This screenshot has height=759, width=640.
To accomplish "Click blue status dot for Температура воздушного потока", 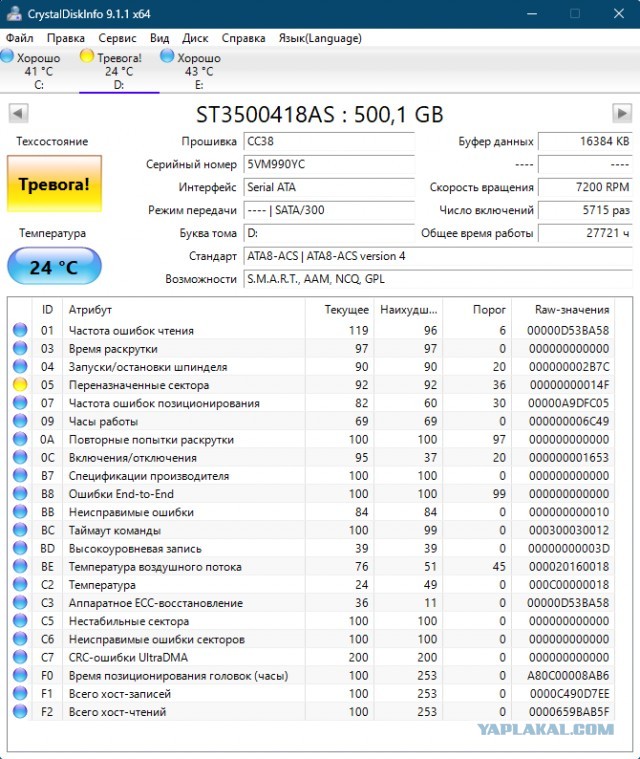I will pyautogui.click(x=20, y=566).
